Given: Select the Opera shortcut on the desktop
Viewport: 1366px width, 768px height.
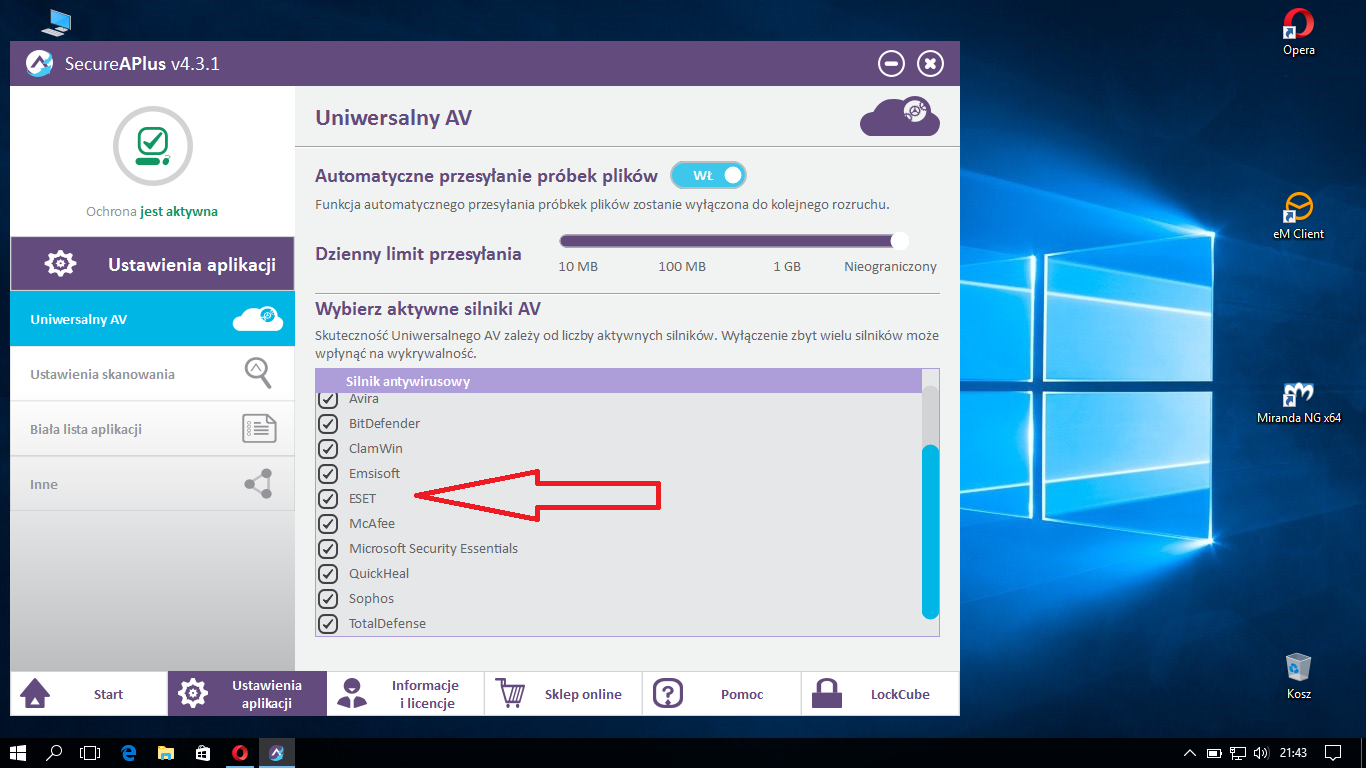Looking at the screenshot, I should [x=1299, y=32].
